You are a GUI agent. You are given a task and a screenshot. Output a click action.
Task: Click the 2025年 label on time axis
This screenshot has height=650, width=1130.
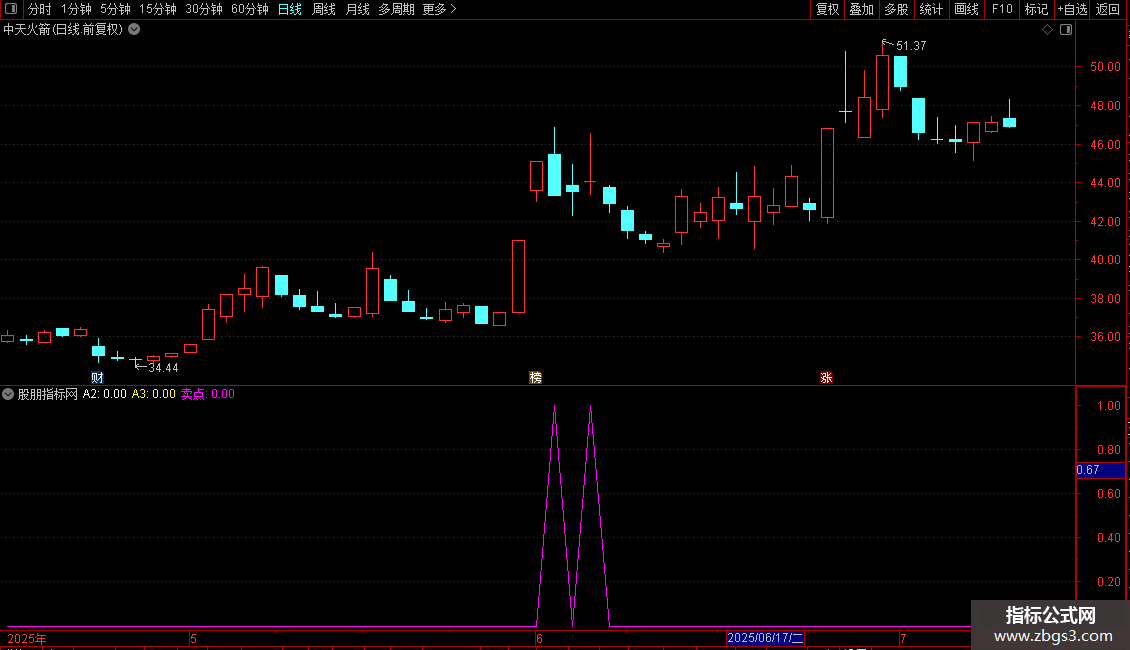point(27,638)
